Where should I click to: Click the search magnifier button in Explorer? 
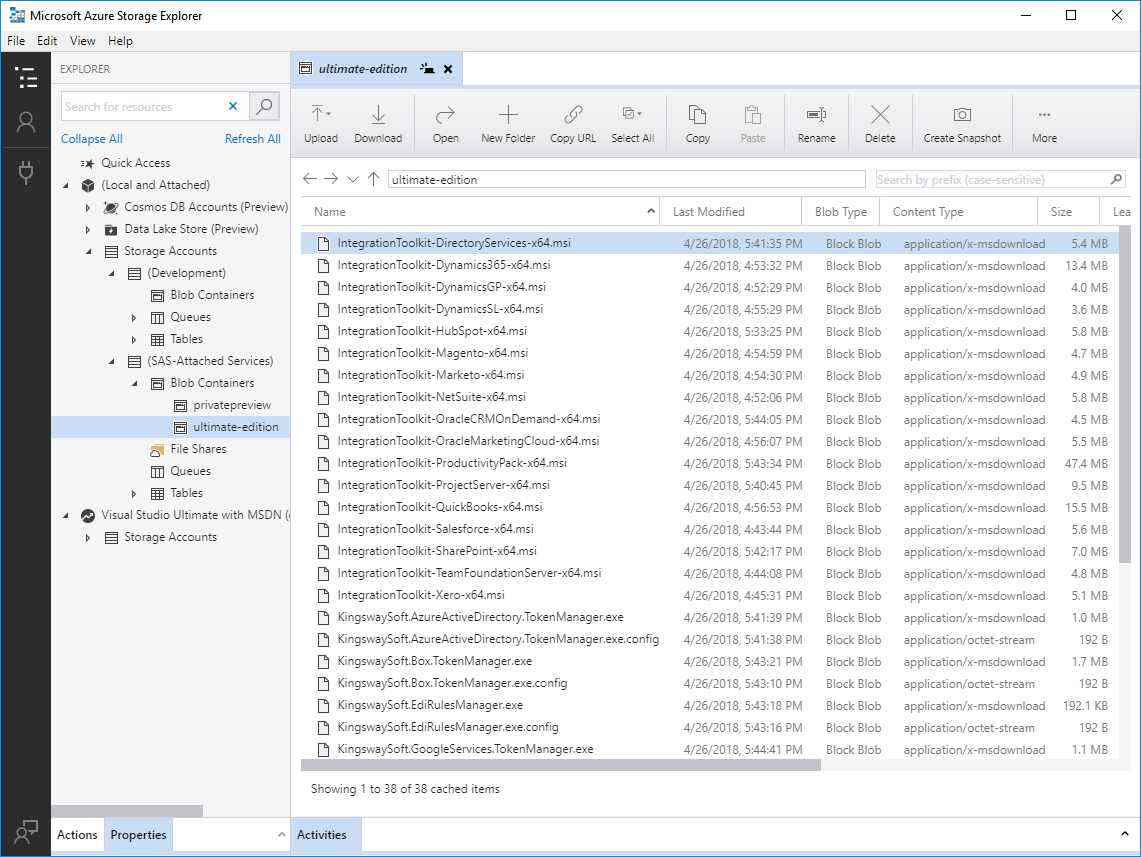[x=265, y=106]
